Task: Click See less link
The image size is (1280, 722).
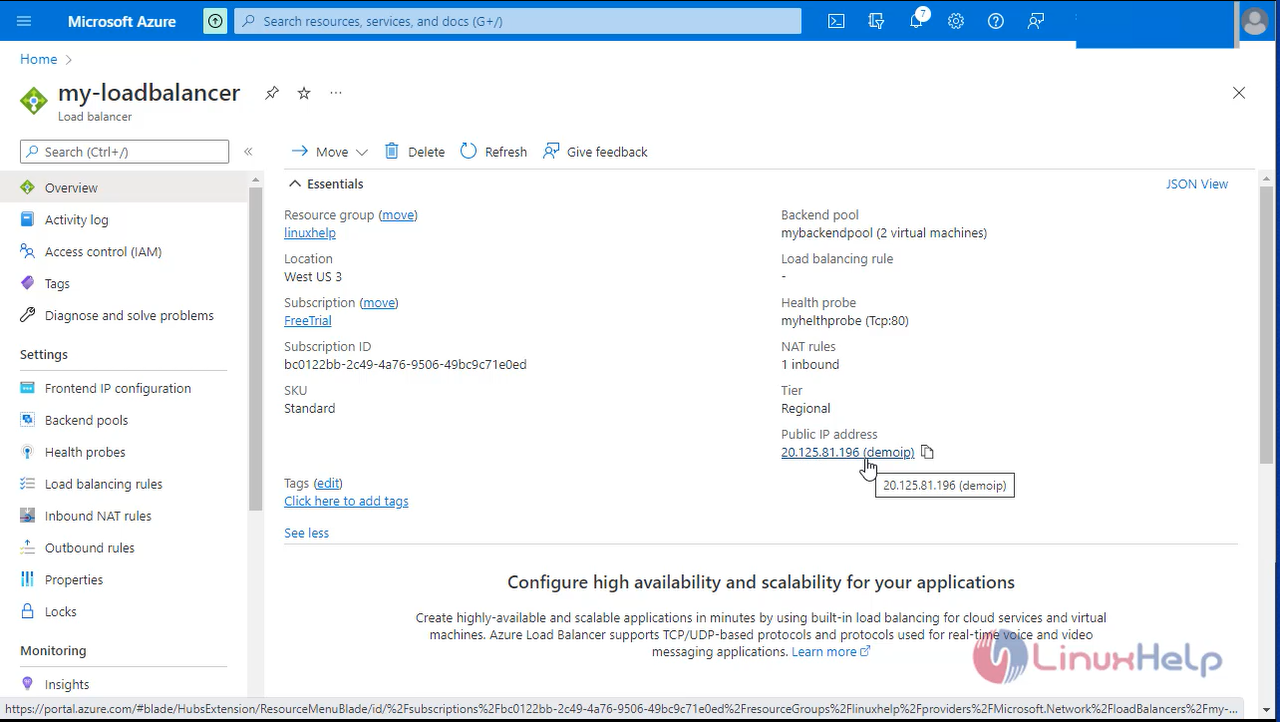Action: [x=306, y=533]
